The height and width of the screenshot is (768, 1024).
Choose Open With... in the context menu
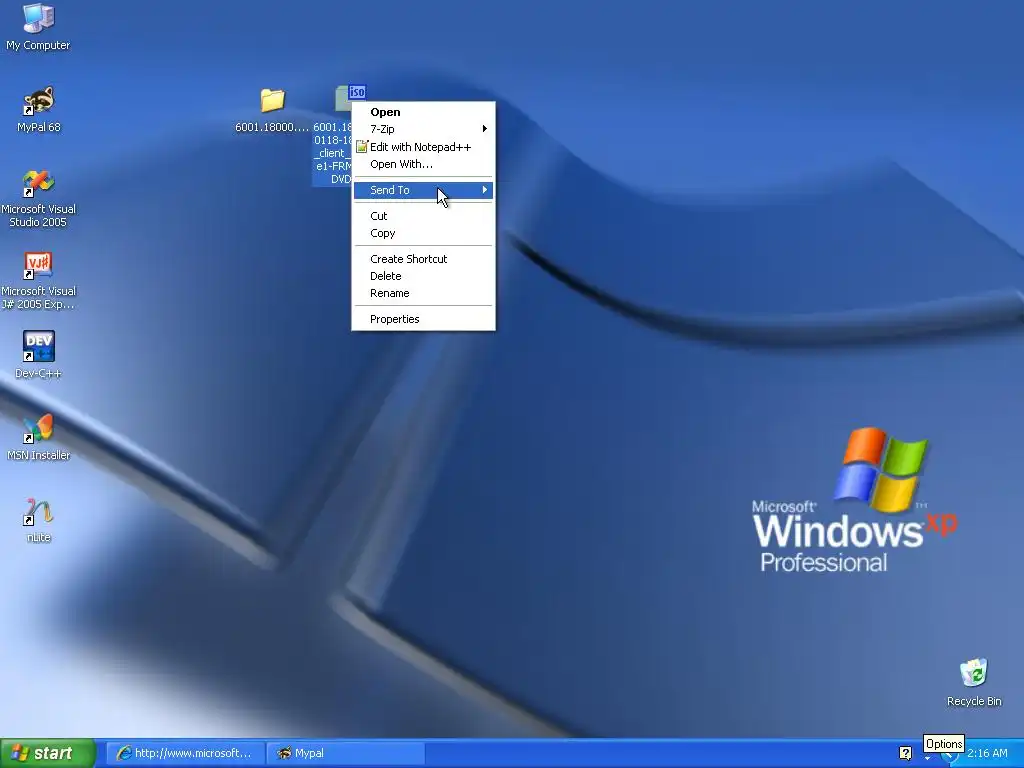(423, 164)
